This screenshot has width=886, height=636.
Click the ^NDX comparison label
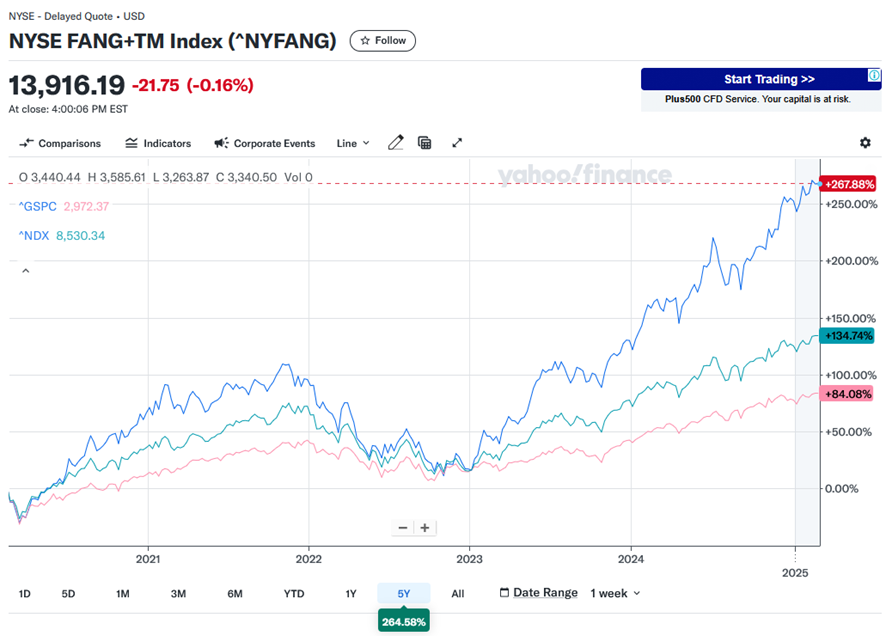click(x=34, y=236)
